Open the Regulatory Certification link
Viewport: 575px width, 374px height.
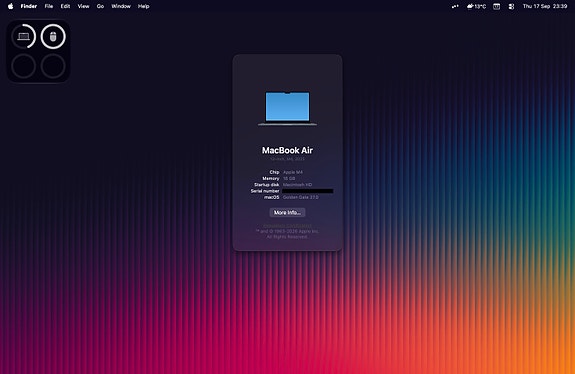coord(287,226)
